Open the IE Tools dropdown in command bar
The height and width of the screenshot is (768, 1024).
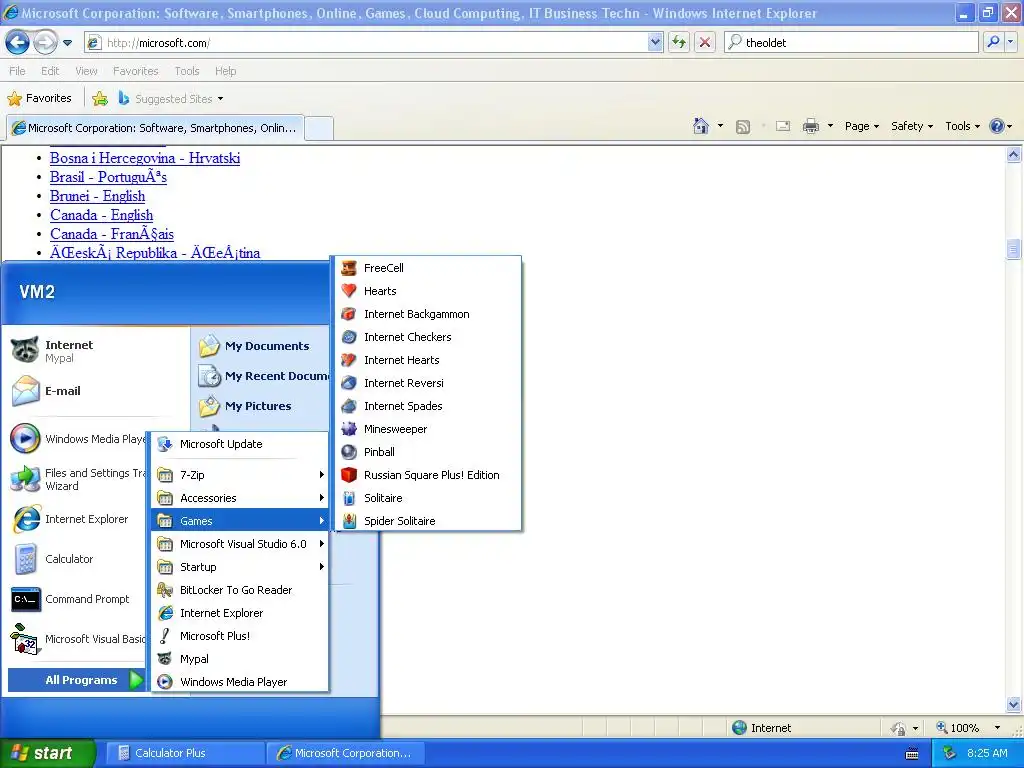click(x=962, y=126)
